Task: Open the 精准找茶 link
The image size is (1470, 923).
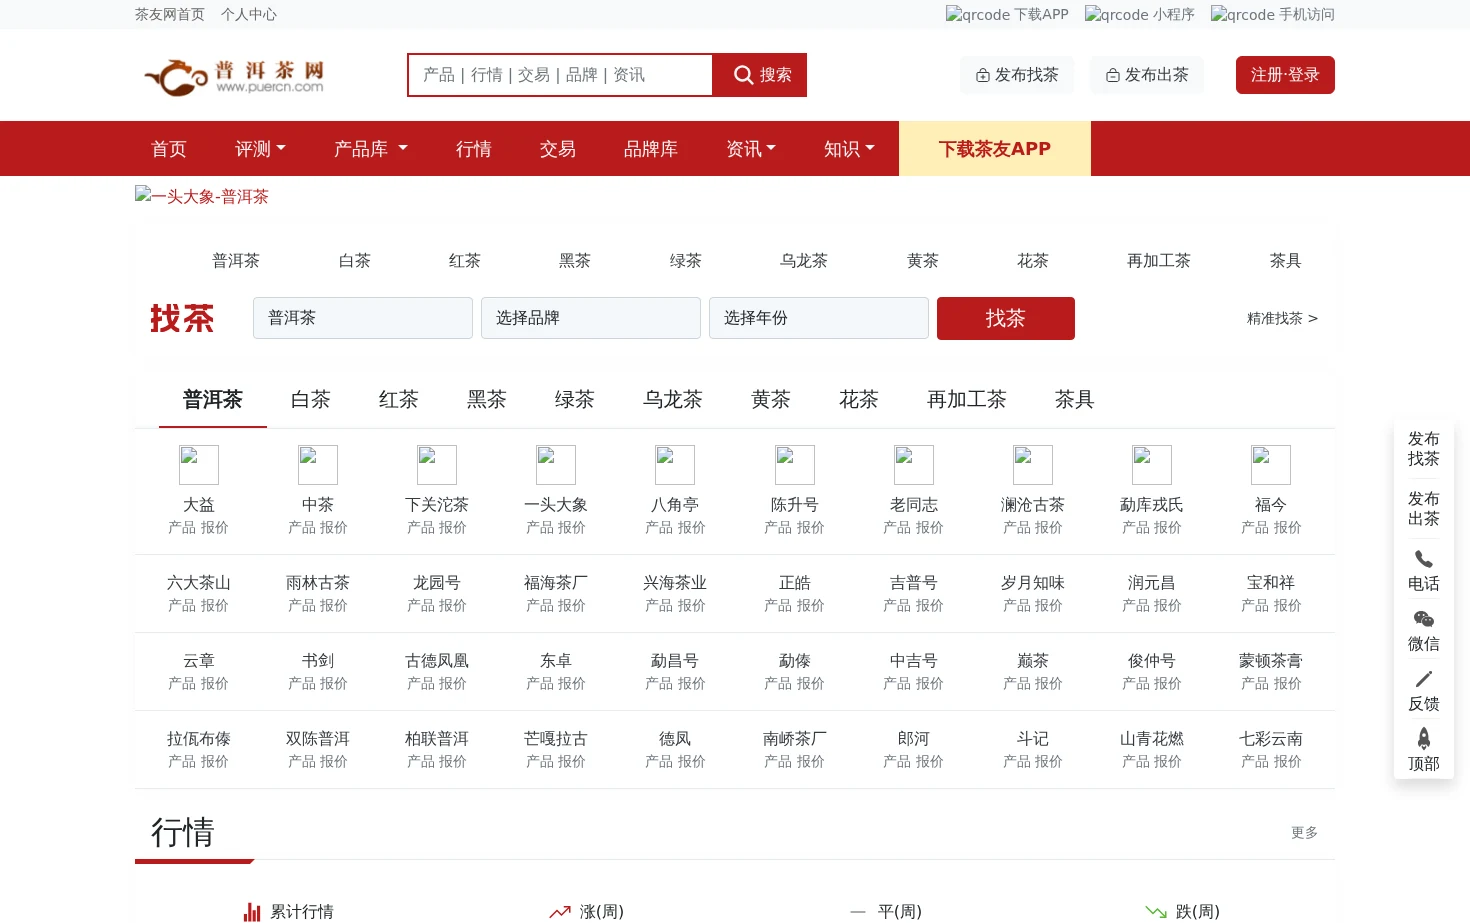Action: click(x=1282, y=318)
